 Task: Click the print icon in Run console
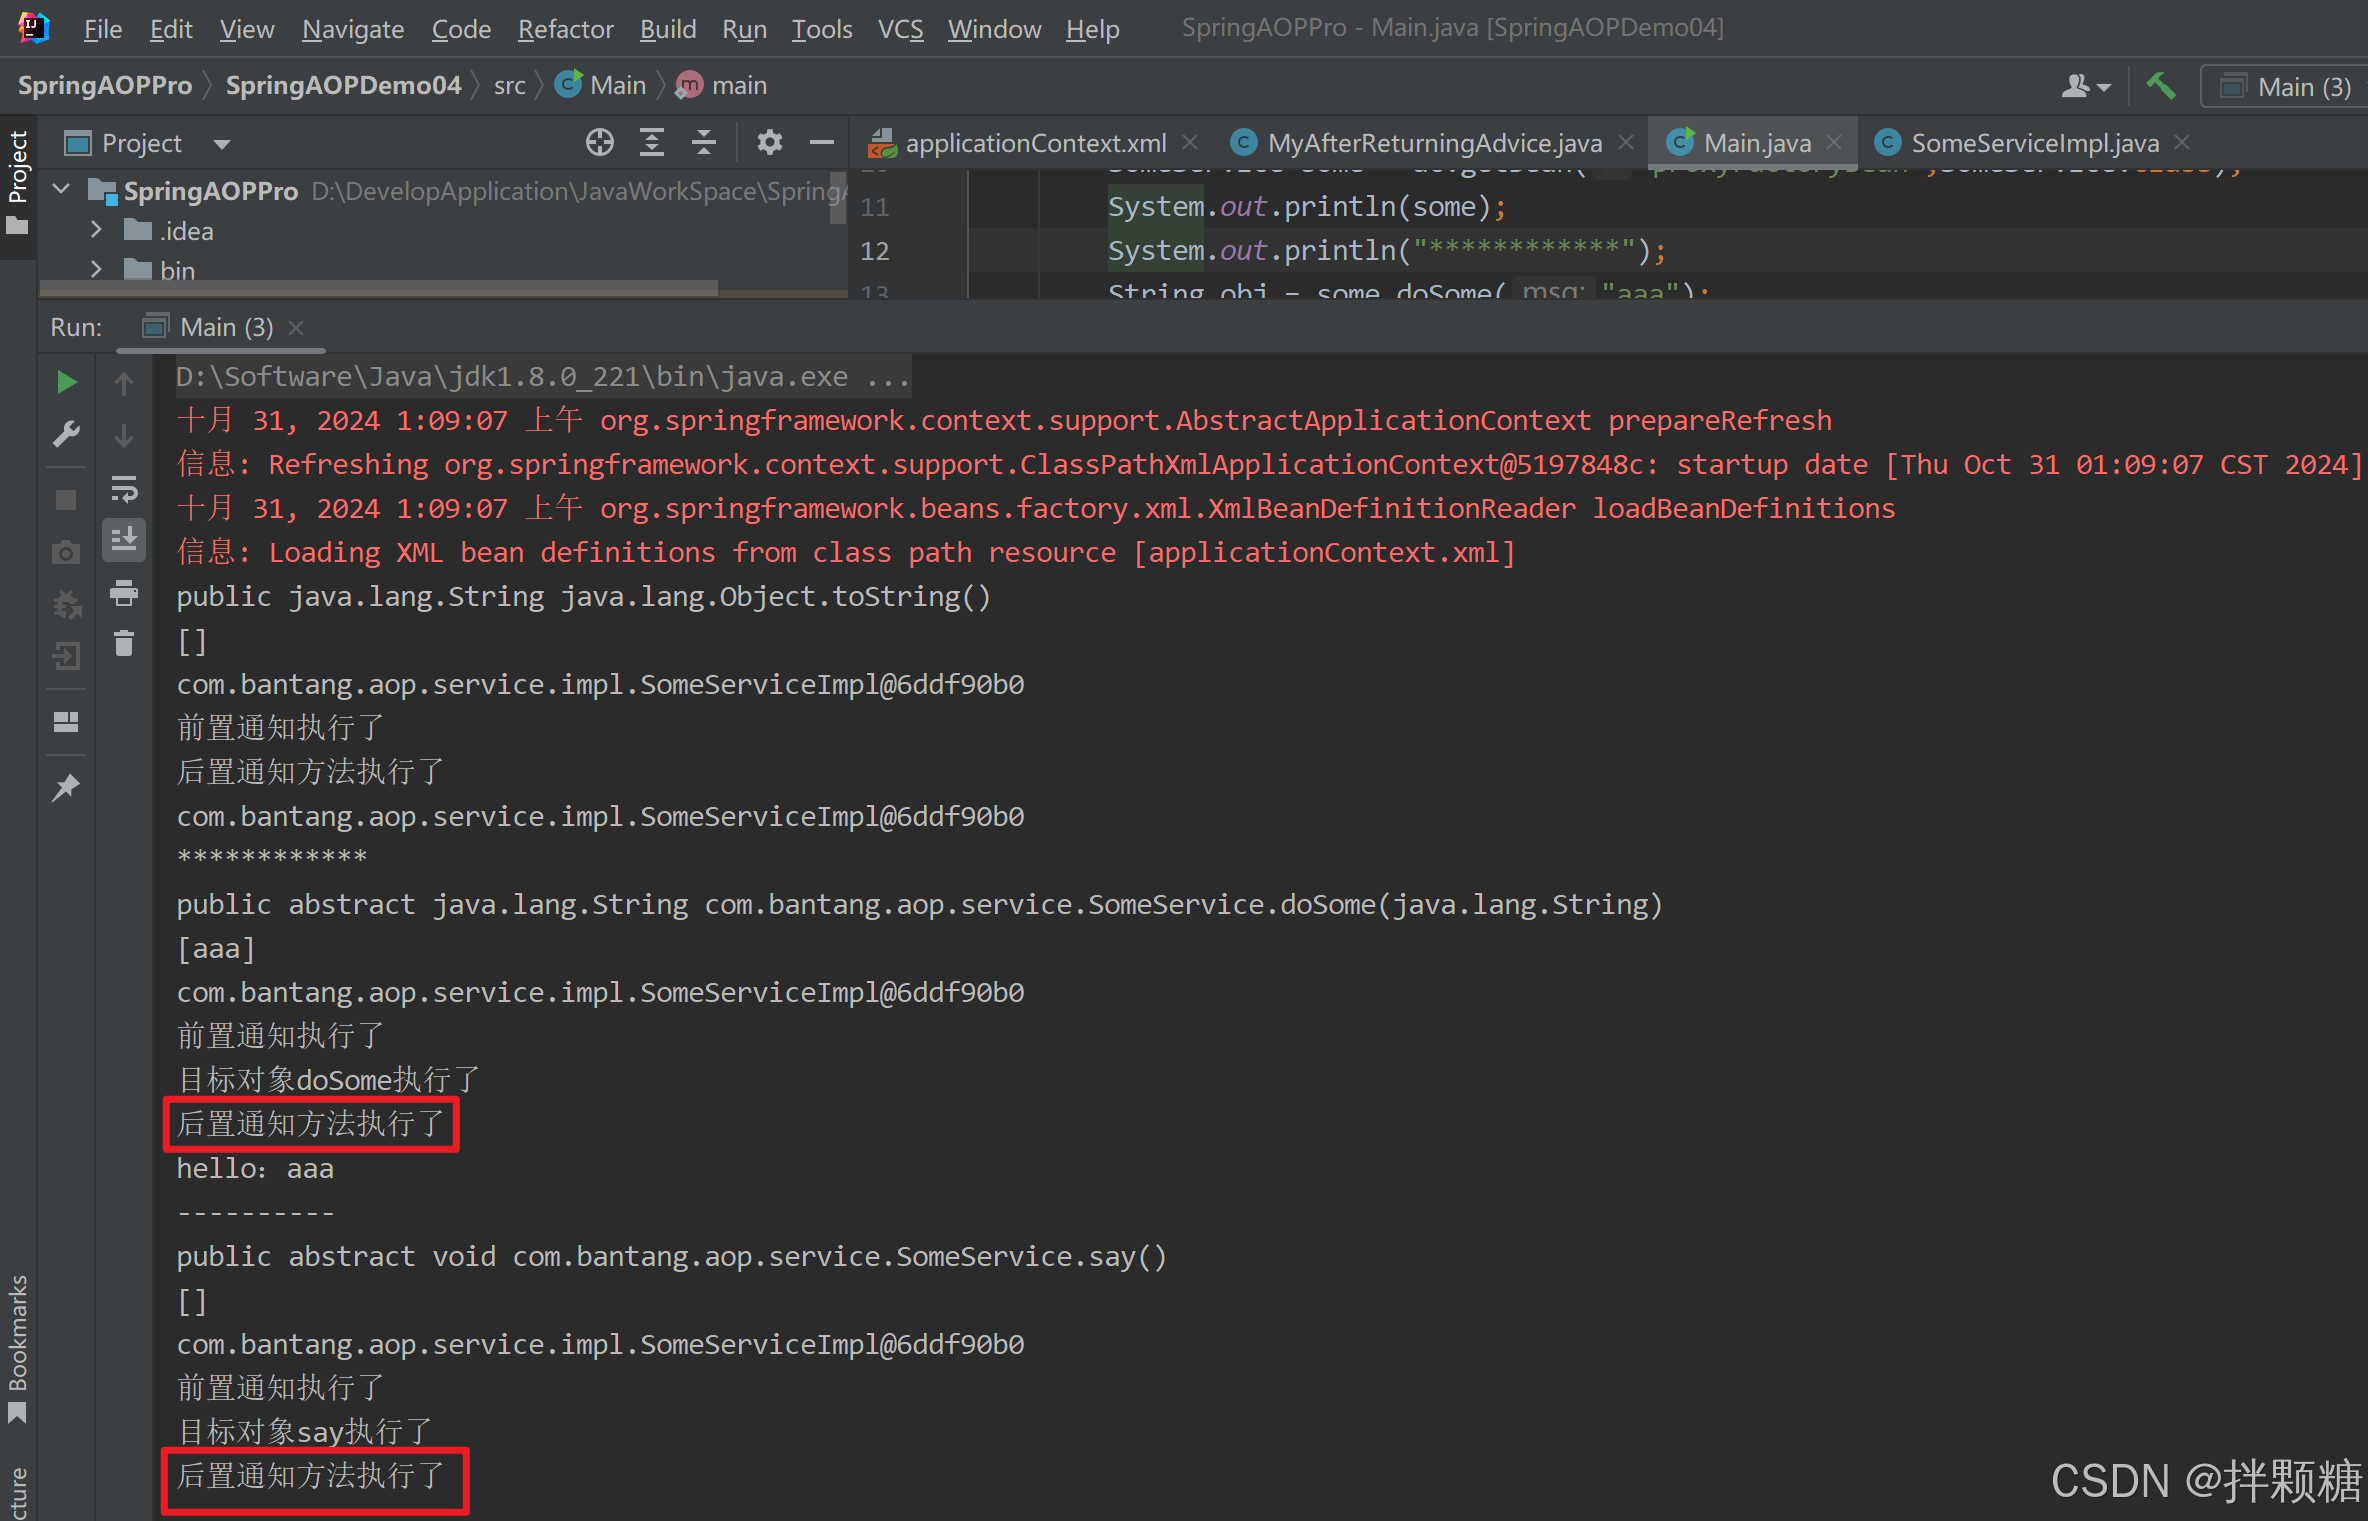coord(124,594)
